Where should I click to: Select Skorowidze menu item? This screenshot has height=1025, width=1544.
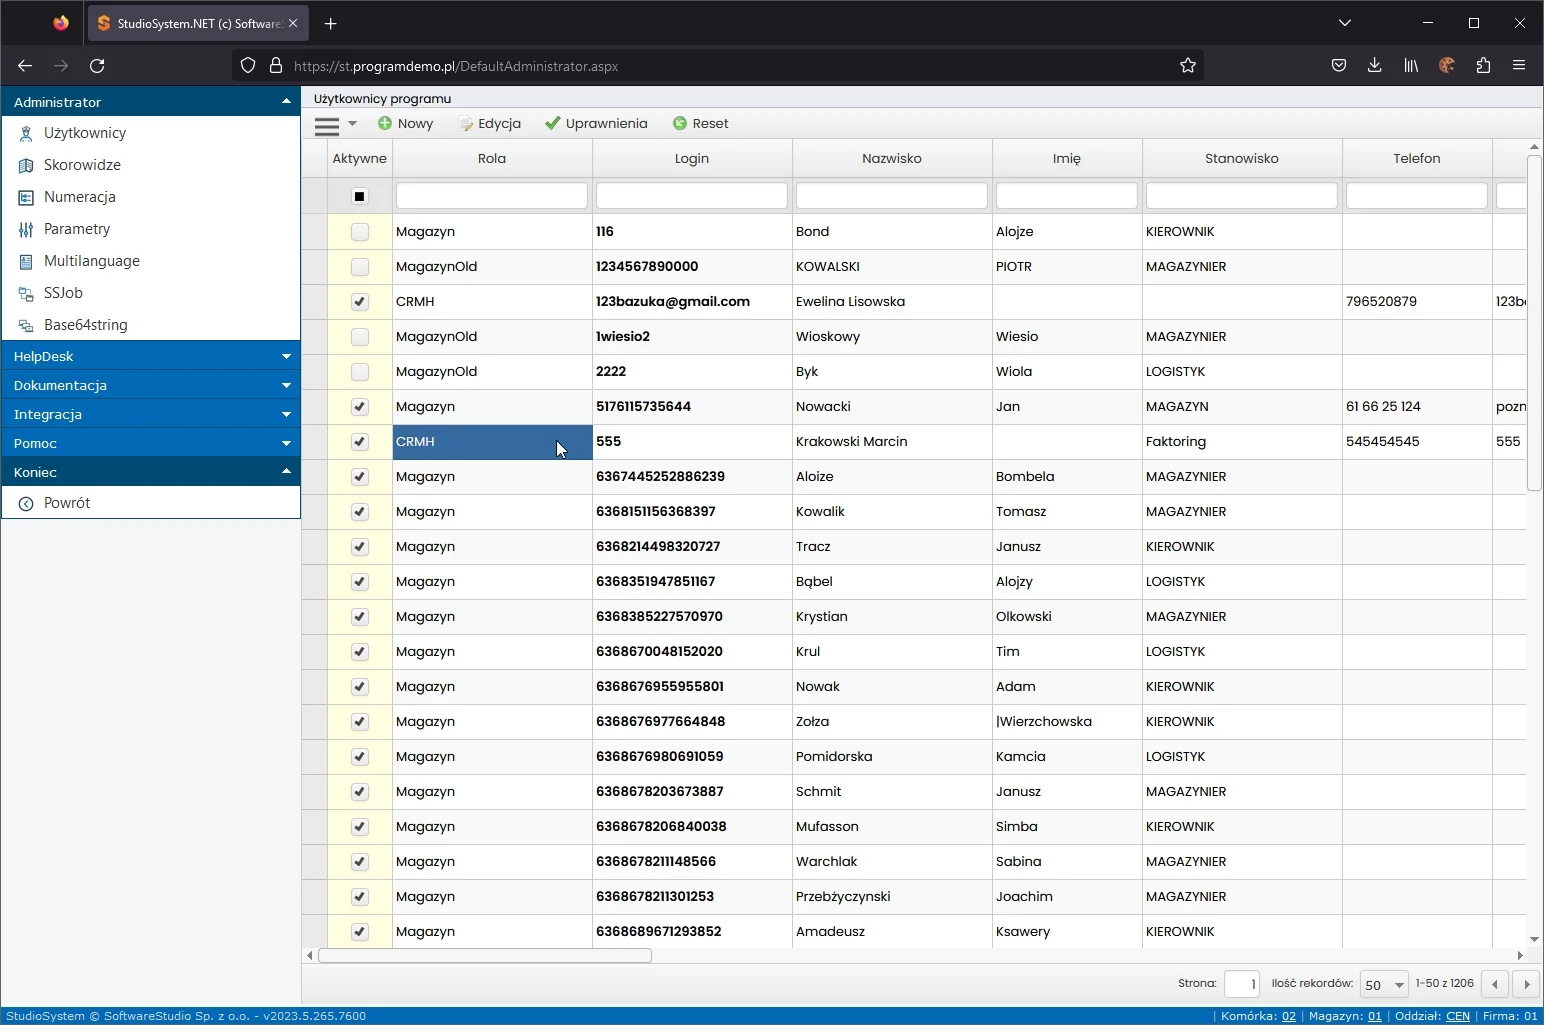click(x=82, y=165)
